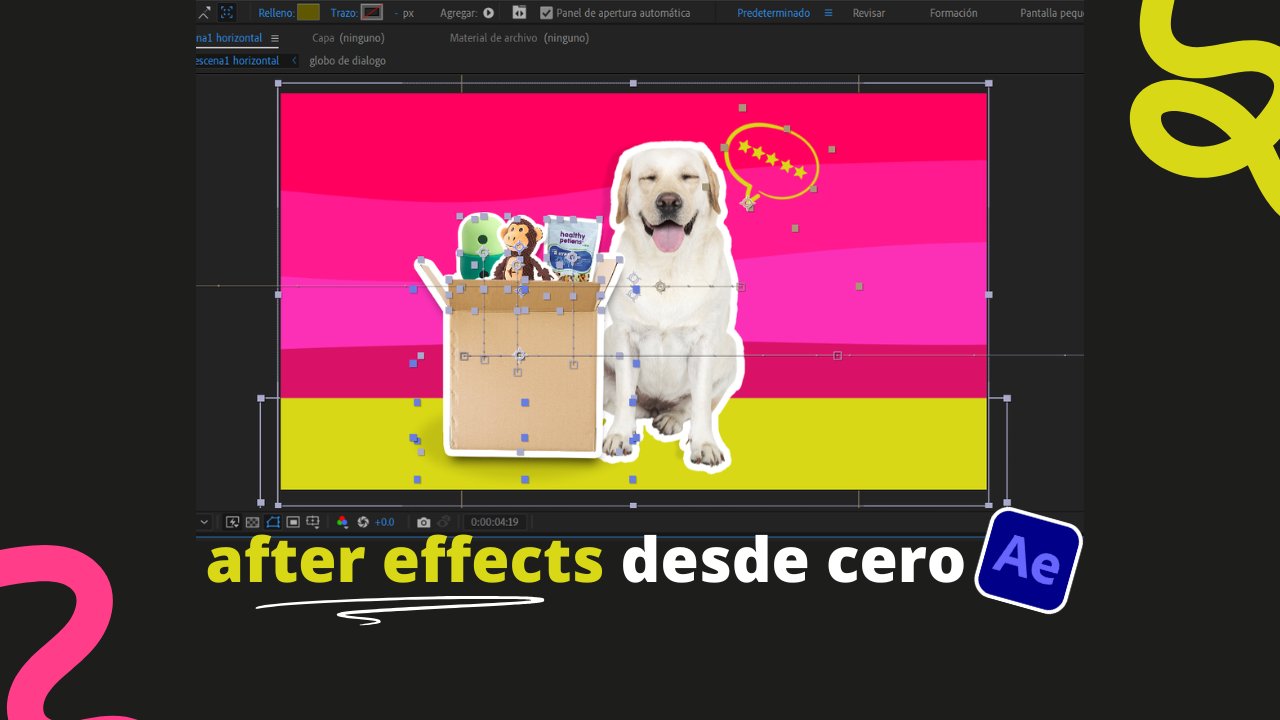1280x720 pixels.
Task: Uncheck Panel de apertura automática checkbox
Action: tap(546, 13)
